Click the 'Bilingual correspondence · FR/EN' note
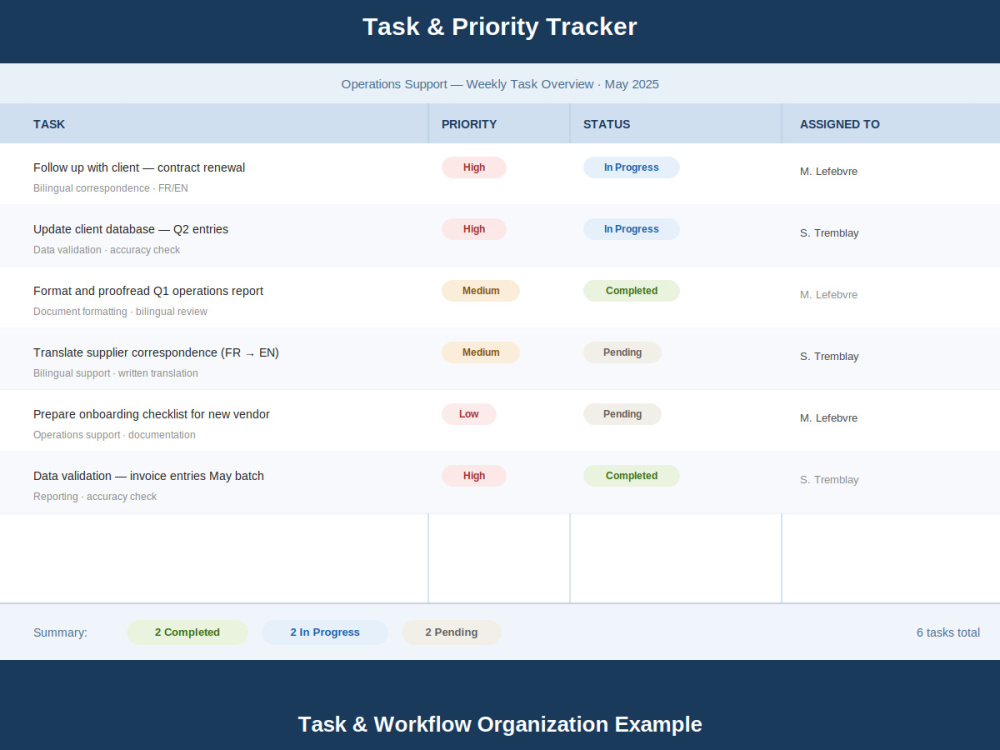This screenshot has height=750, width=1000. (x=110, y=188)
